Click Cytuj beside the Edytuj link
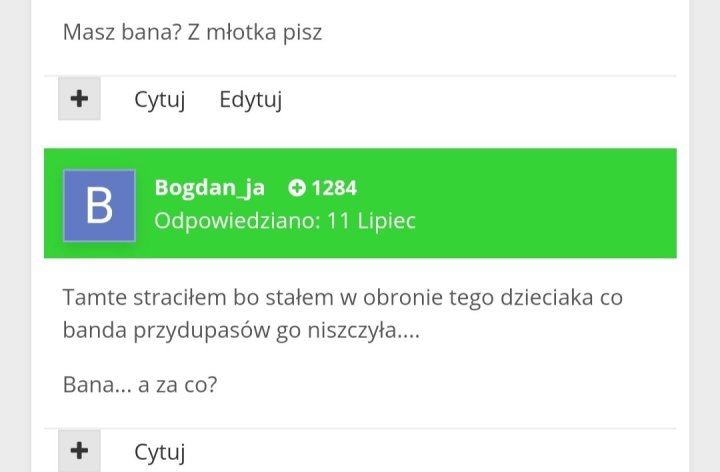This screenshot has width=720, height=472. click(160, 100)
